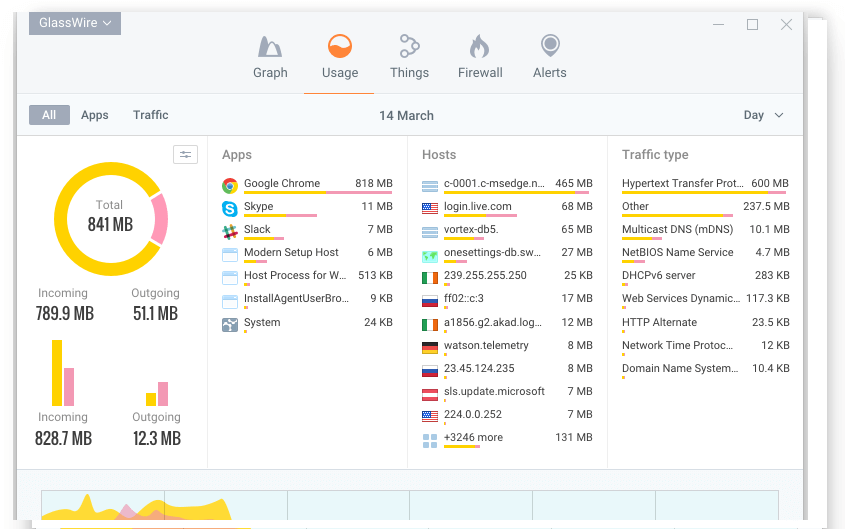Click the 828.7 MB incoming value
845x529 pixels.
coord(64,438)
